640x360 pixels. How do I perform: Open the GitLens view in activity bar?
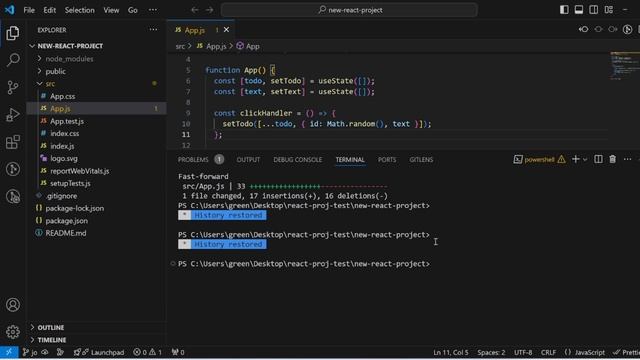[x=13, y=169]
